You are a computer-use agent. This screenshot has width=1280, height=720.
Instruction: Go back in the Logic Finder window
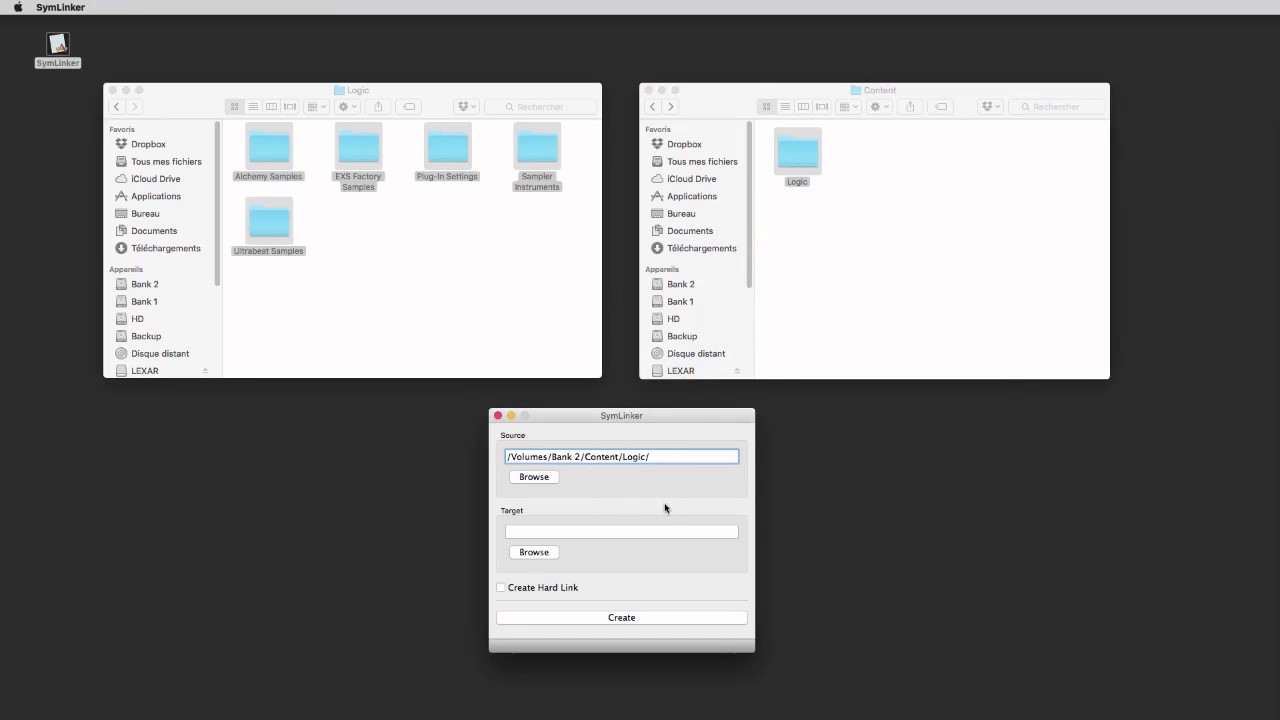pos(117,107)
